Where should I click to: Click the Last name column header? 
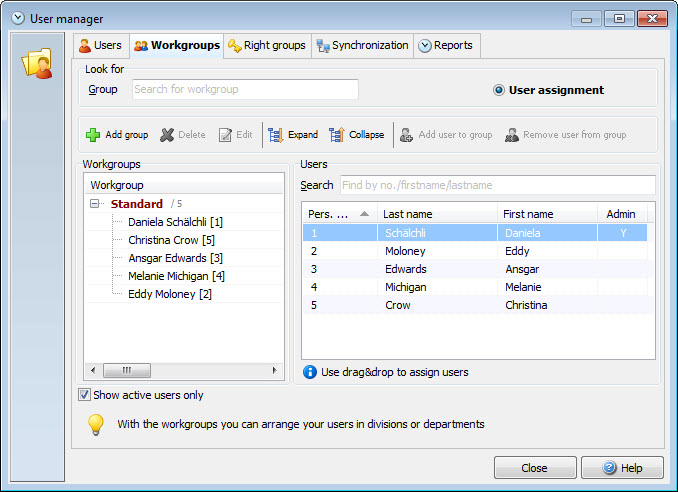tap(438, 214)
